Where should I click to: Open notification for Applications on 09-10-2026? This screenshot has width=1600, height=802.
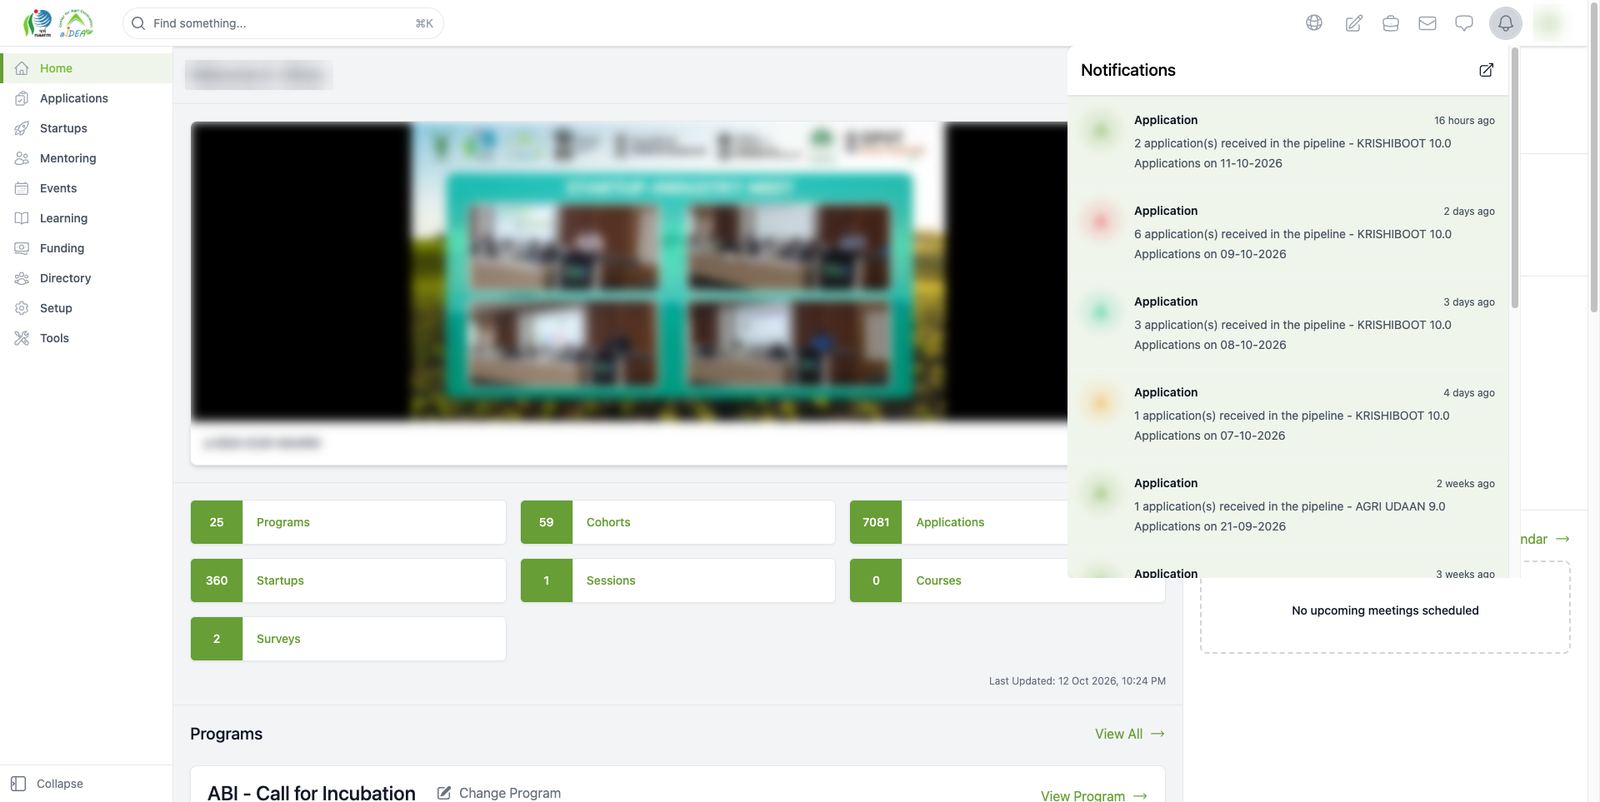pos(1288,232)
